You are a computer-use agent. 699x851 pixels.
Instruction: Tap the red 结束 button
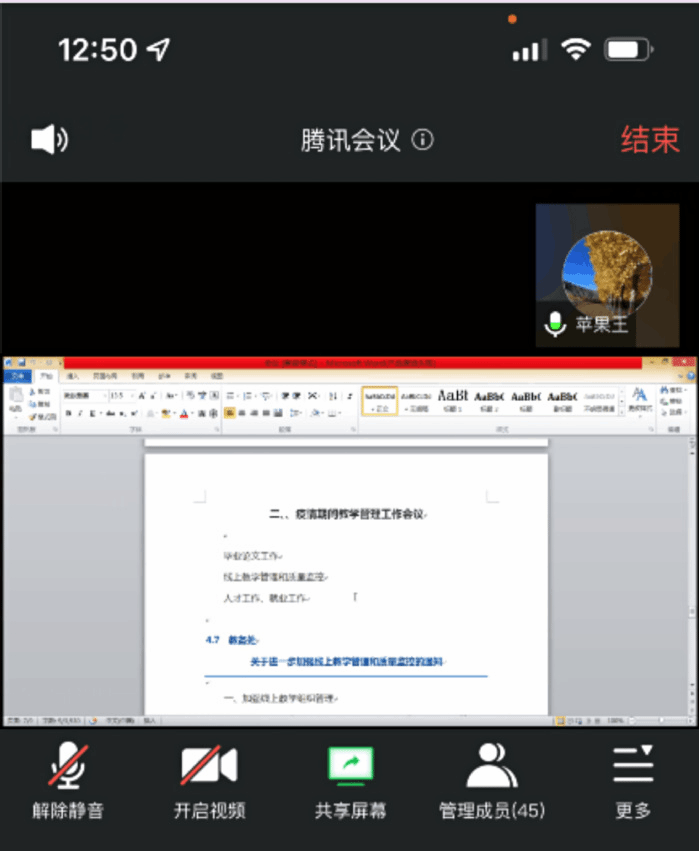649,139
